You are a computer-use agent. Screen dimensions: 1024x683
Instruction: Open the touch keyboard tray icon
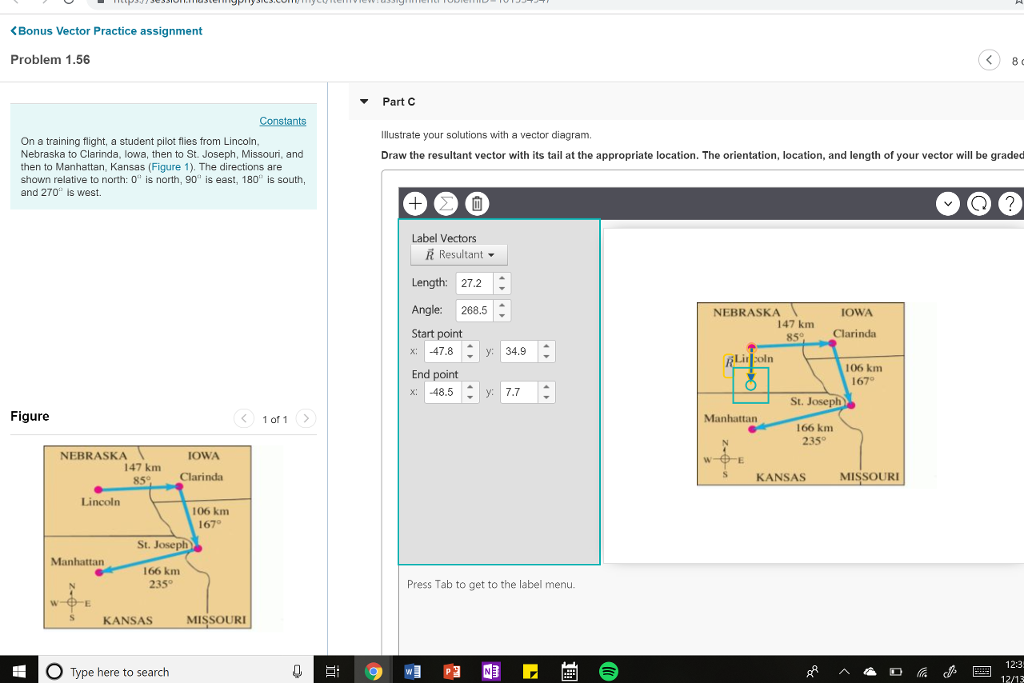[982, 671]
